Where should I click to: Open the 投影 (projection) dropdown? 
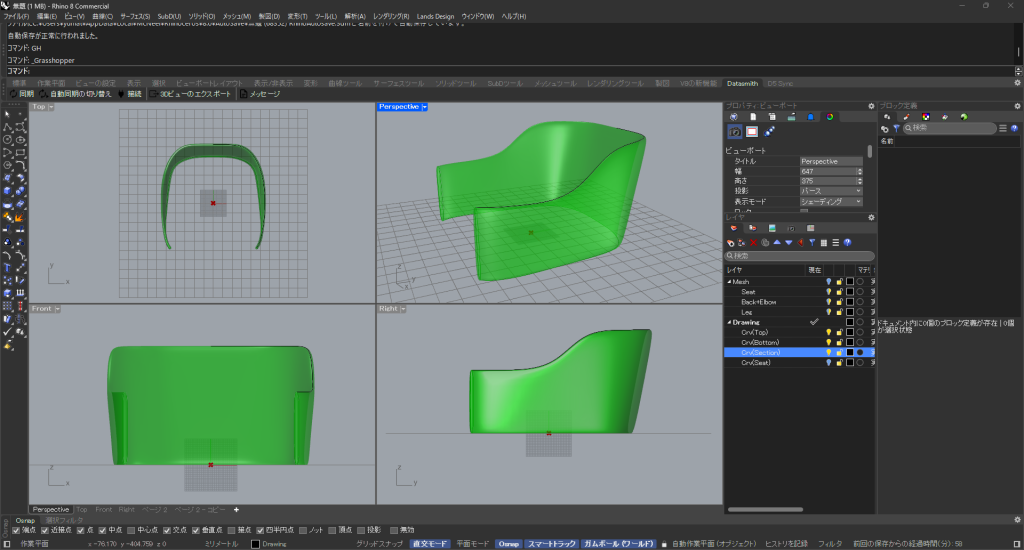(830, 190)
